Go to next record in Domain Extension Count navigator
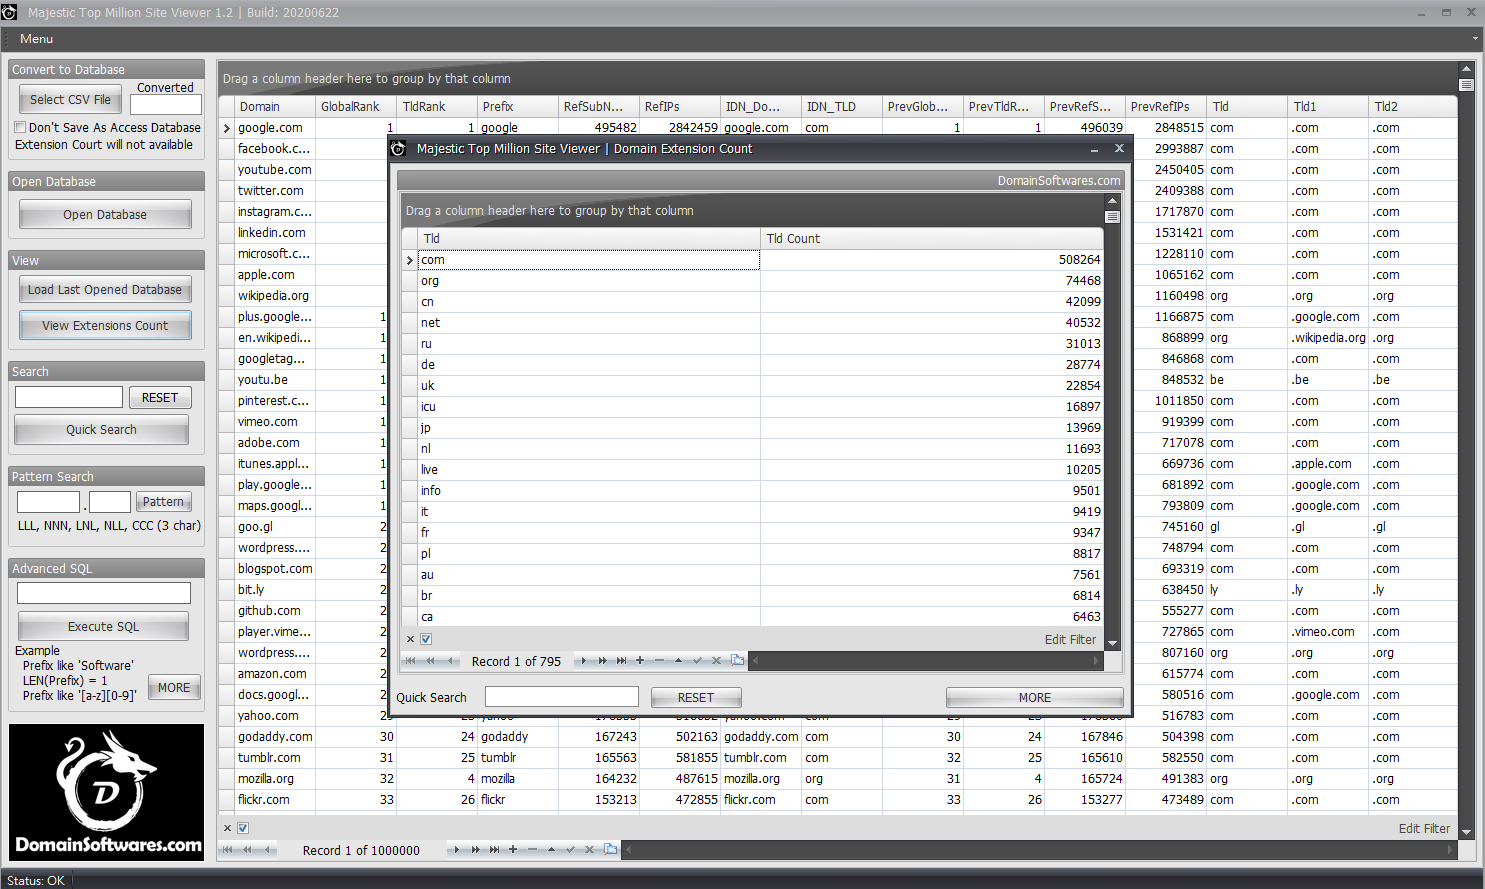The height and width of the screenshot is (889, 1485). [583, 660]
